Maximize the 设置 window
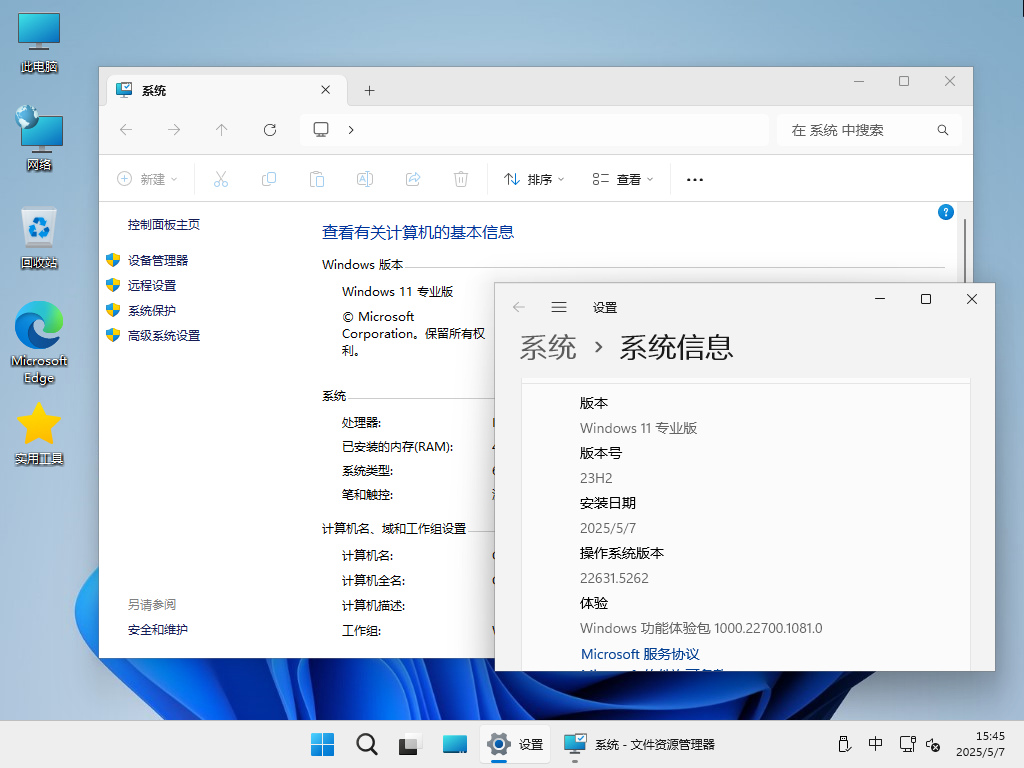The height and width of the screenshot is (768, 1024). tap(925, 299)
